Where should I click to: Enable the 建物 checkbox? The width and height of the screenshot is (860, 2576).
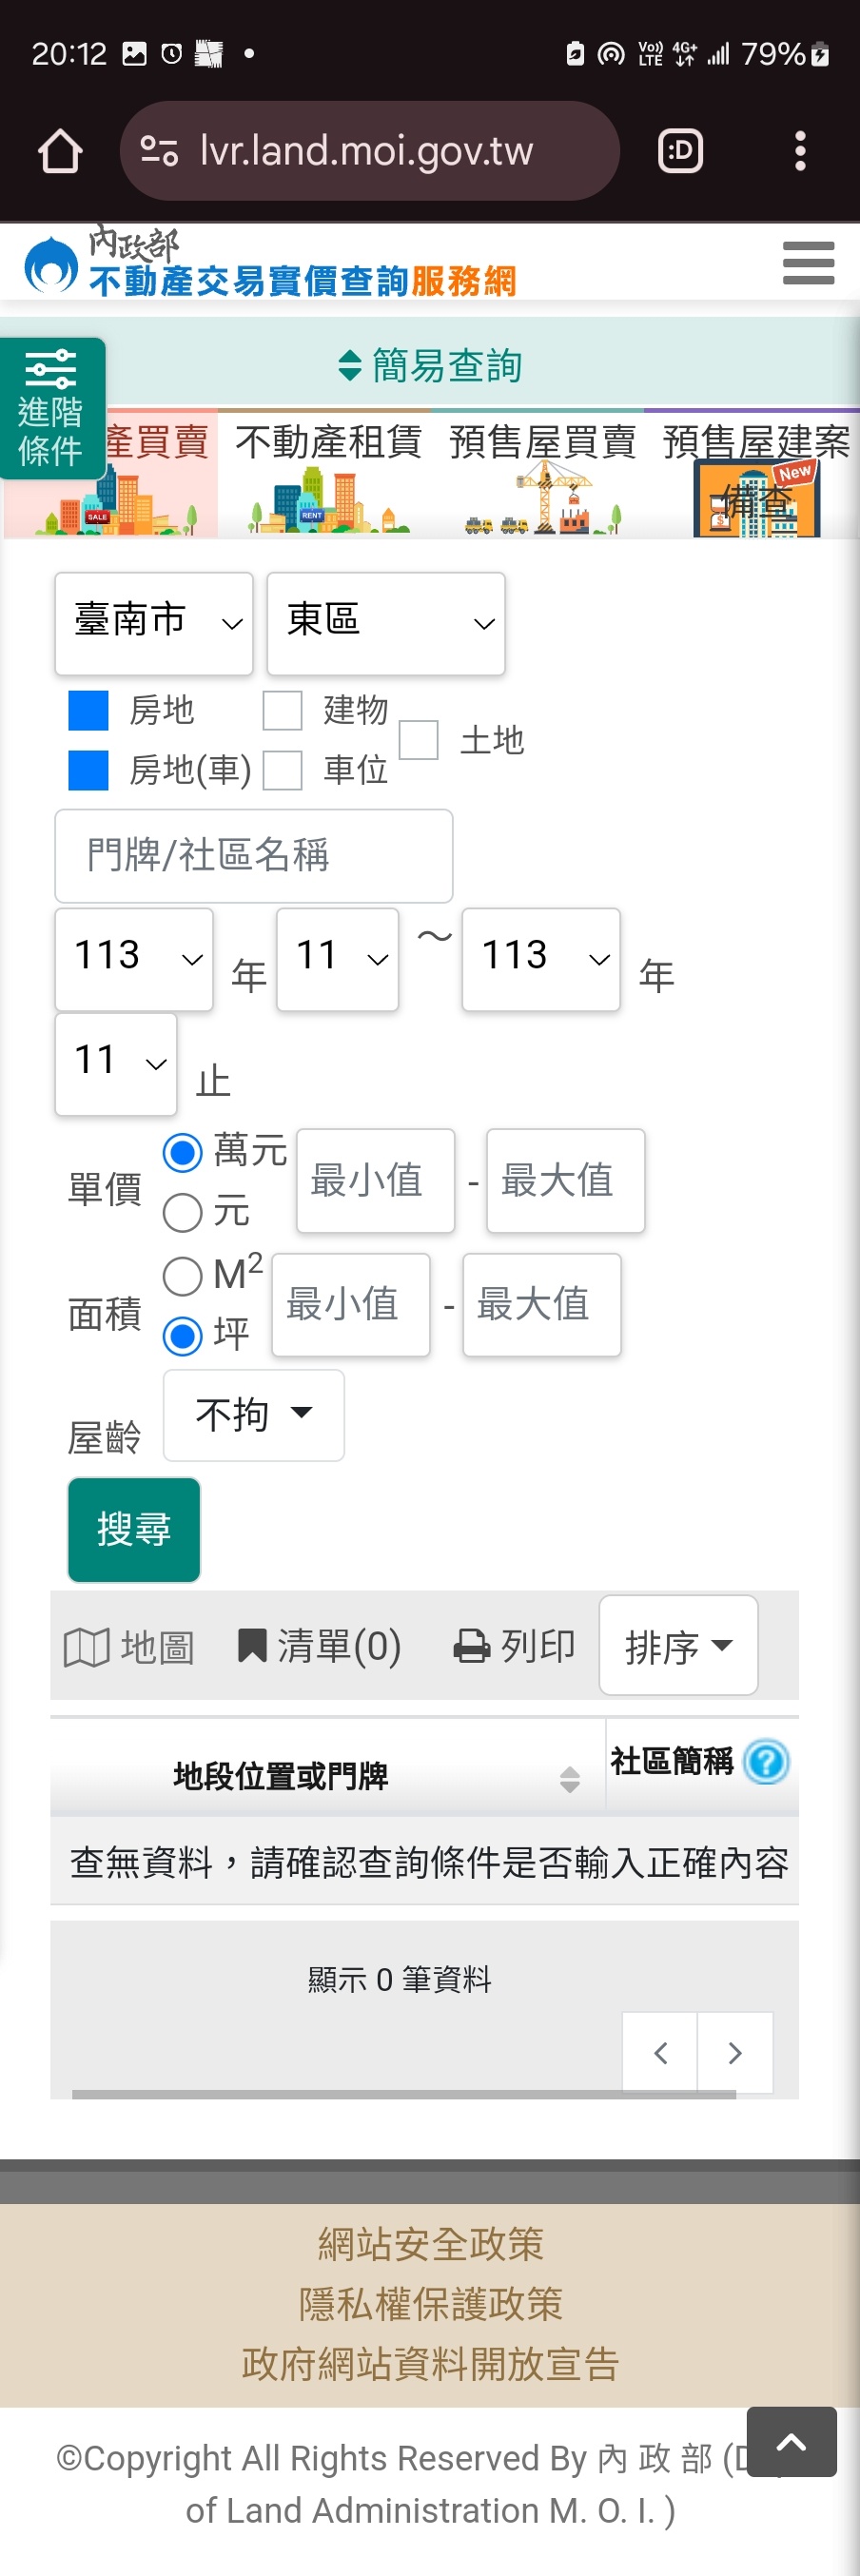coord(282,711)
